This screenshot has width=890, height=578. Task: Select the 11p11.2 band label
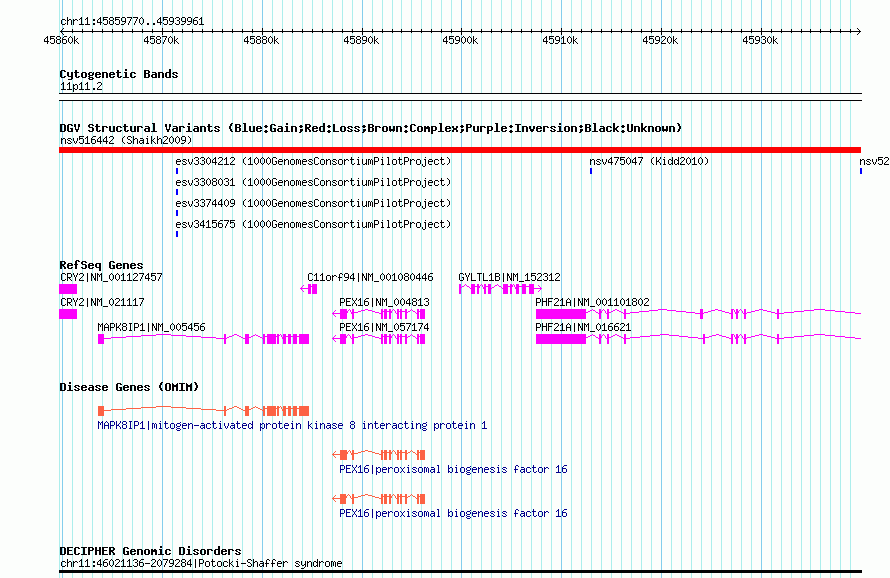tap(81, 86)
